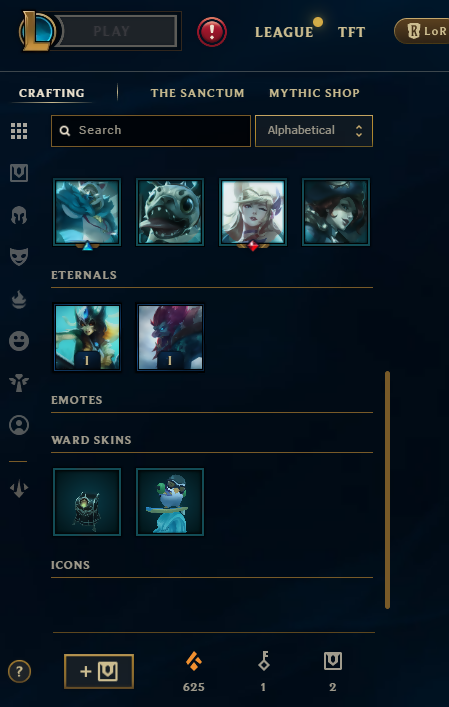Select the Miss Fortune skin shard thumbnail
The image size is (449, 707).
[x=336, y=212]
